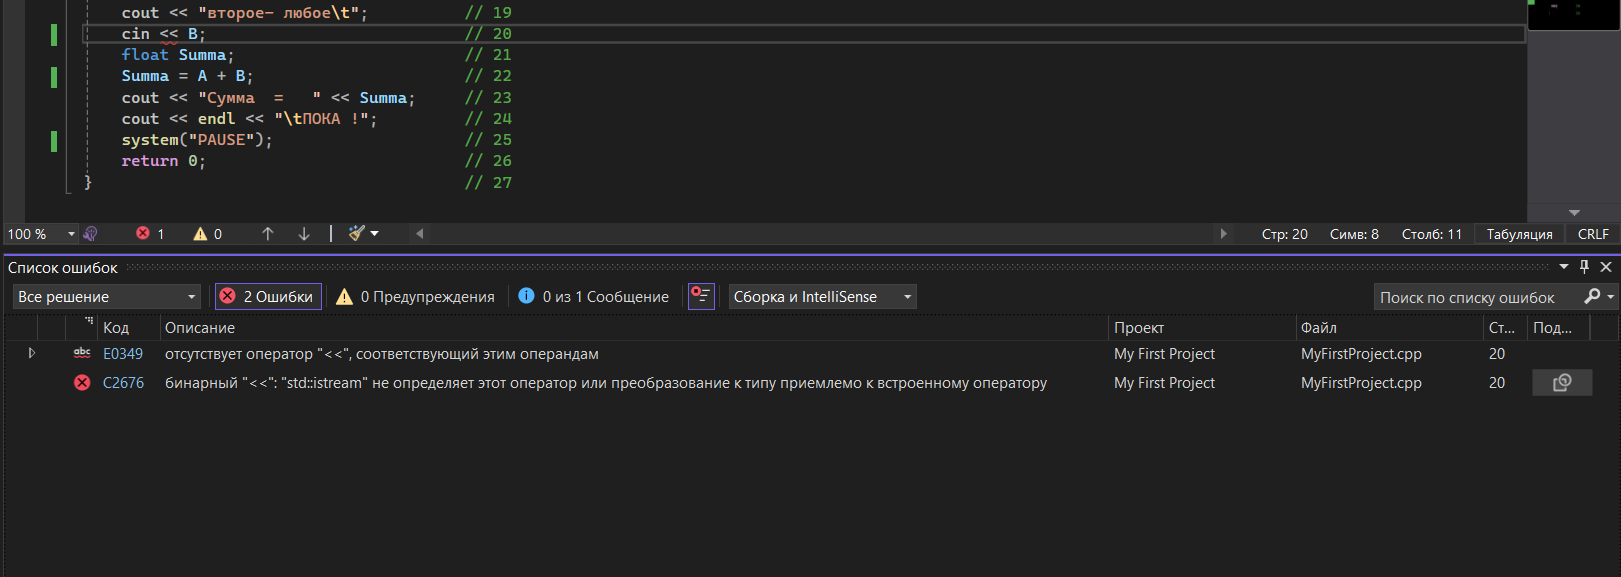
Task: Go to previous issue up arrow
Action: coord(268,233)
